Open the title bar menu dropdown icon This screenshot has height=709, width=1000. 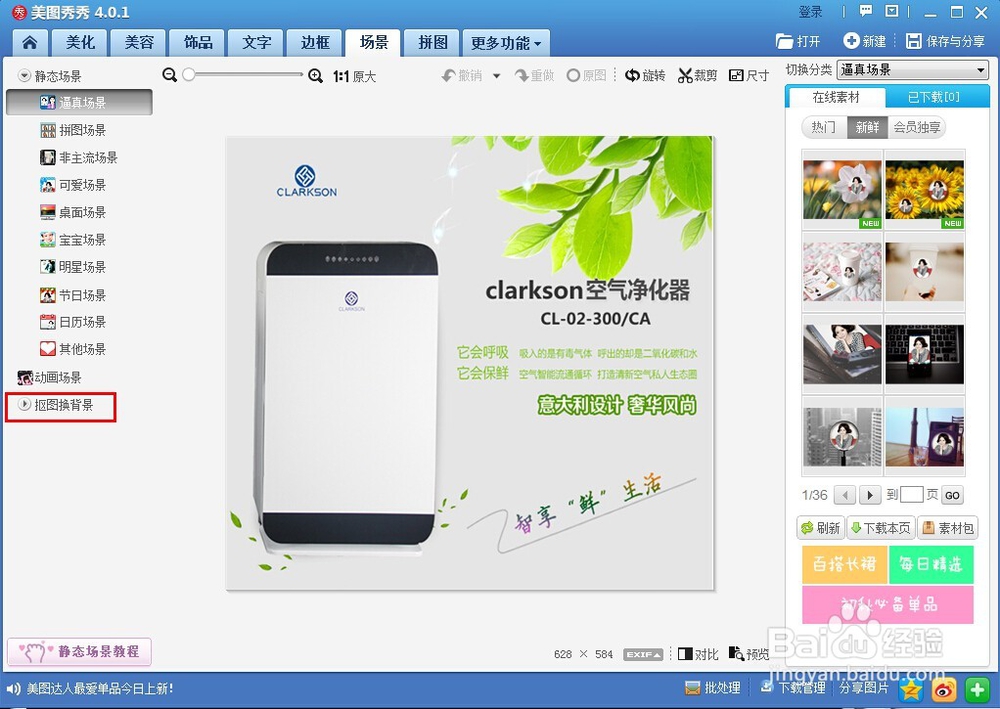pos(892,11)
